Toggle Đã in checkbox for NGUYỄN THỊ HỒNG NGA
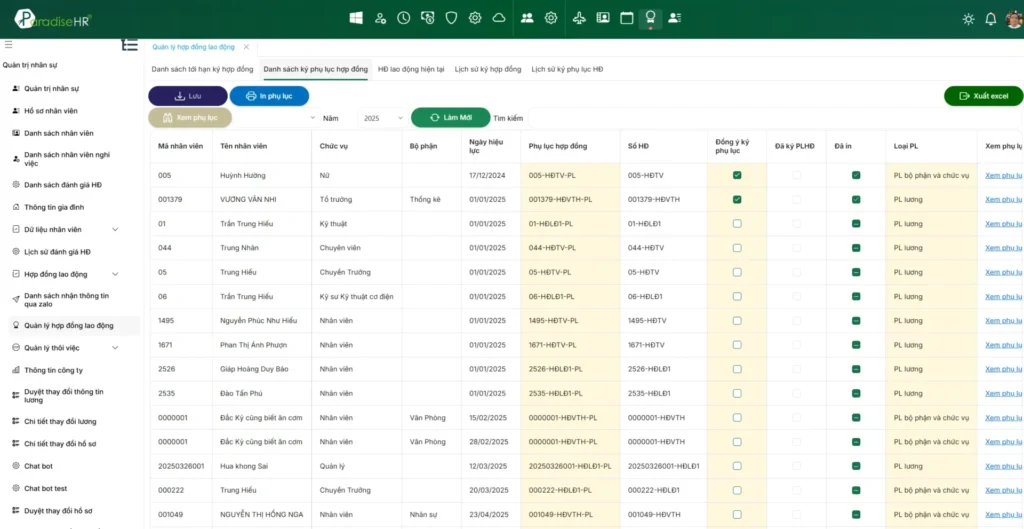This screenshot has width=1024, height=529. coord(856,515)
